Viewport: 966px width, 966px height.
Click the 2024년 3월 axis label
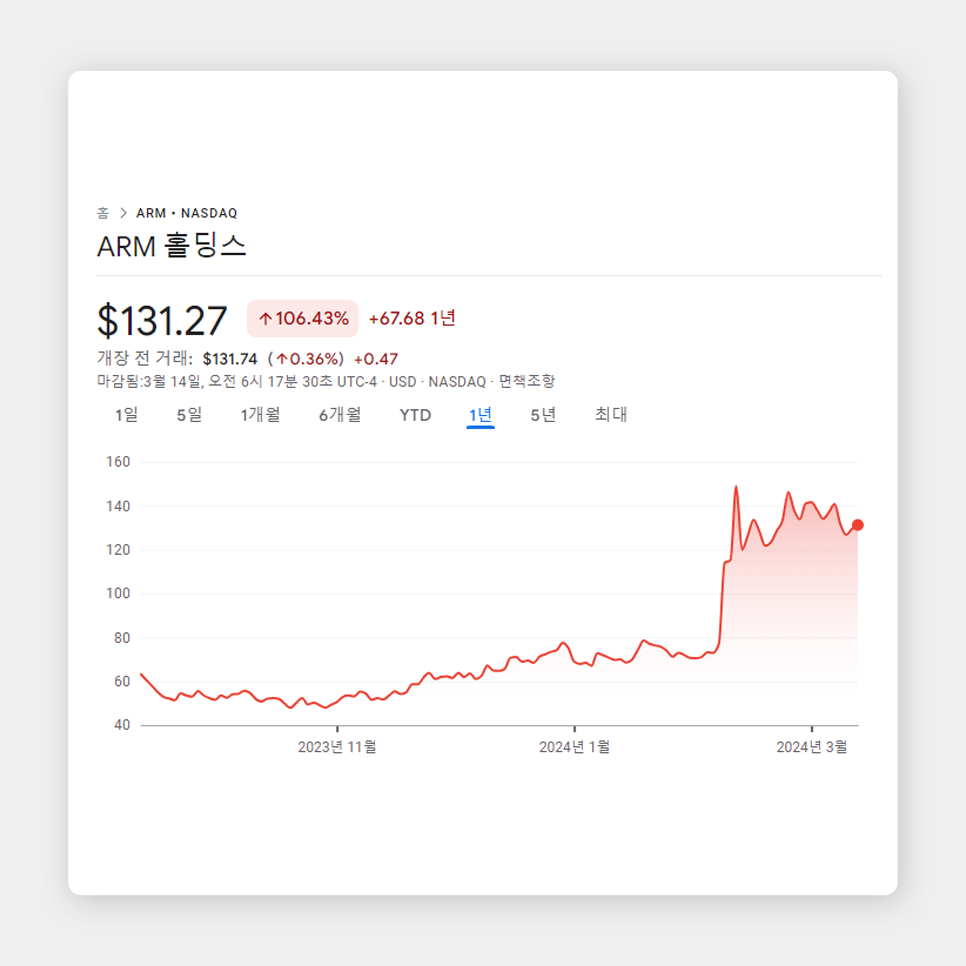(x=812, y=747)
